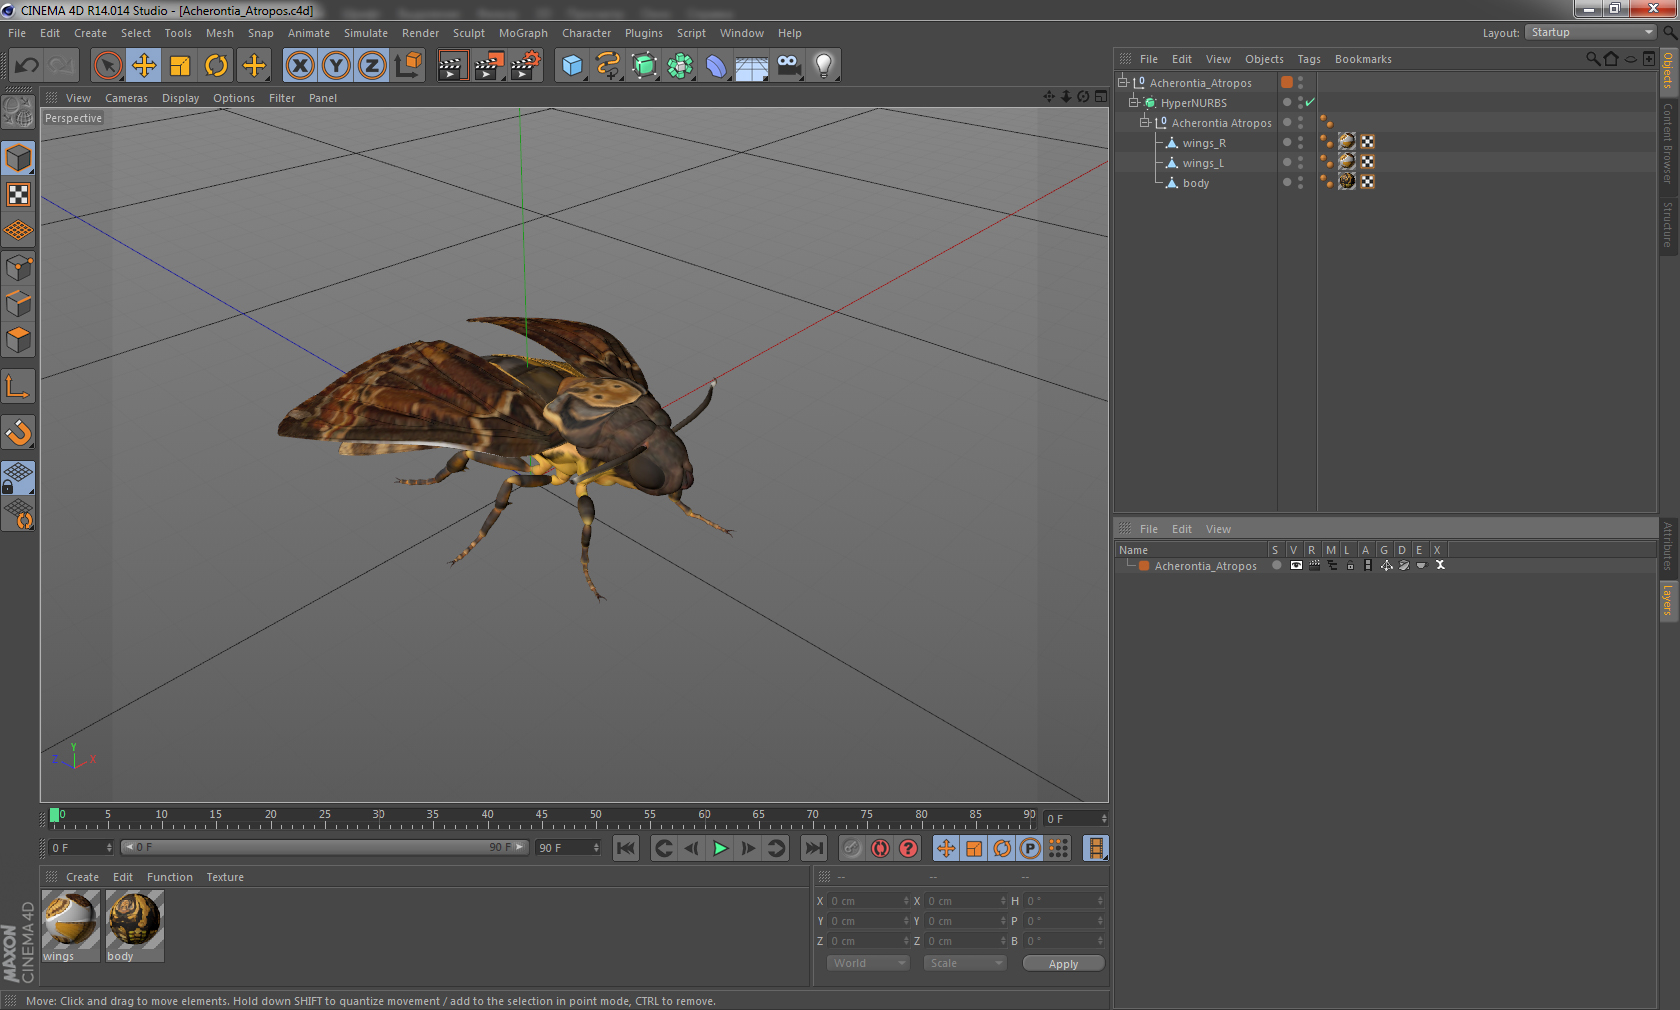The image size is (1680, 1010).
Task: Toggle the Snap magnet icon
Action: coord(18,432)
